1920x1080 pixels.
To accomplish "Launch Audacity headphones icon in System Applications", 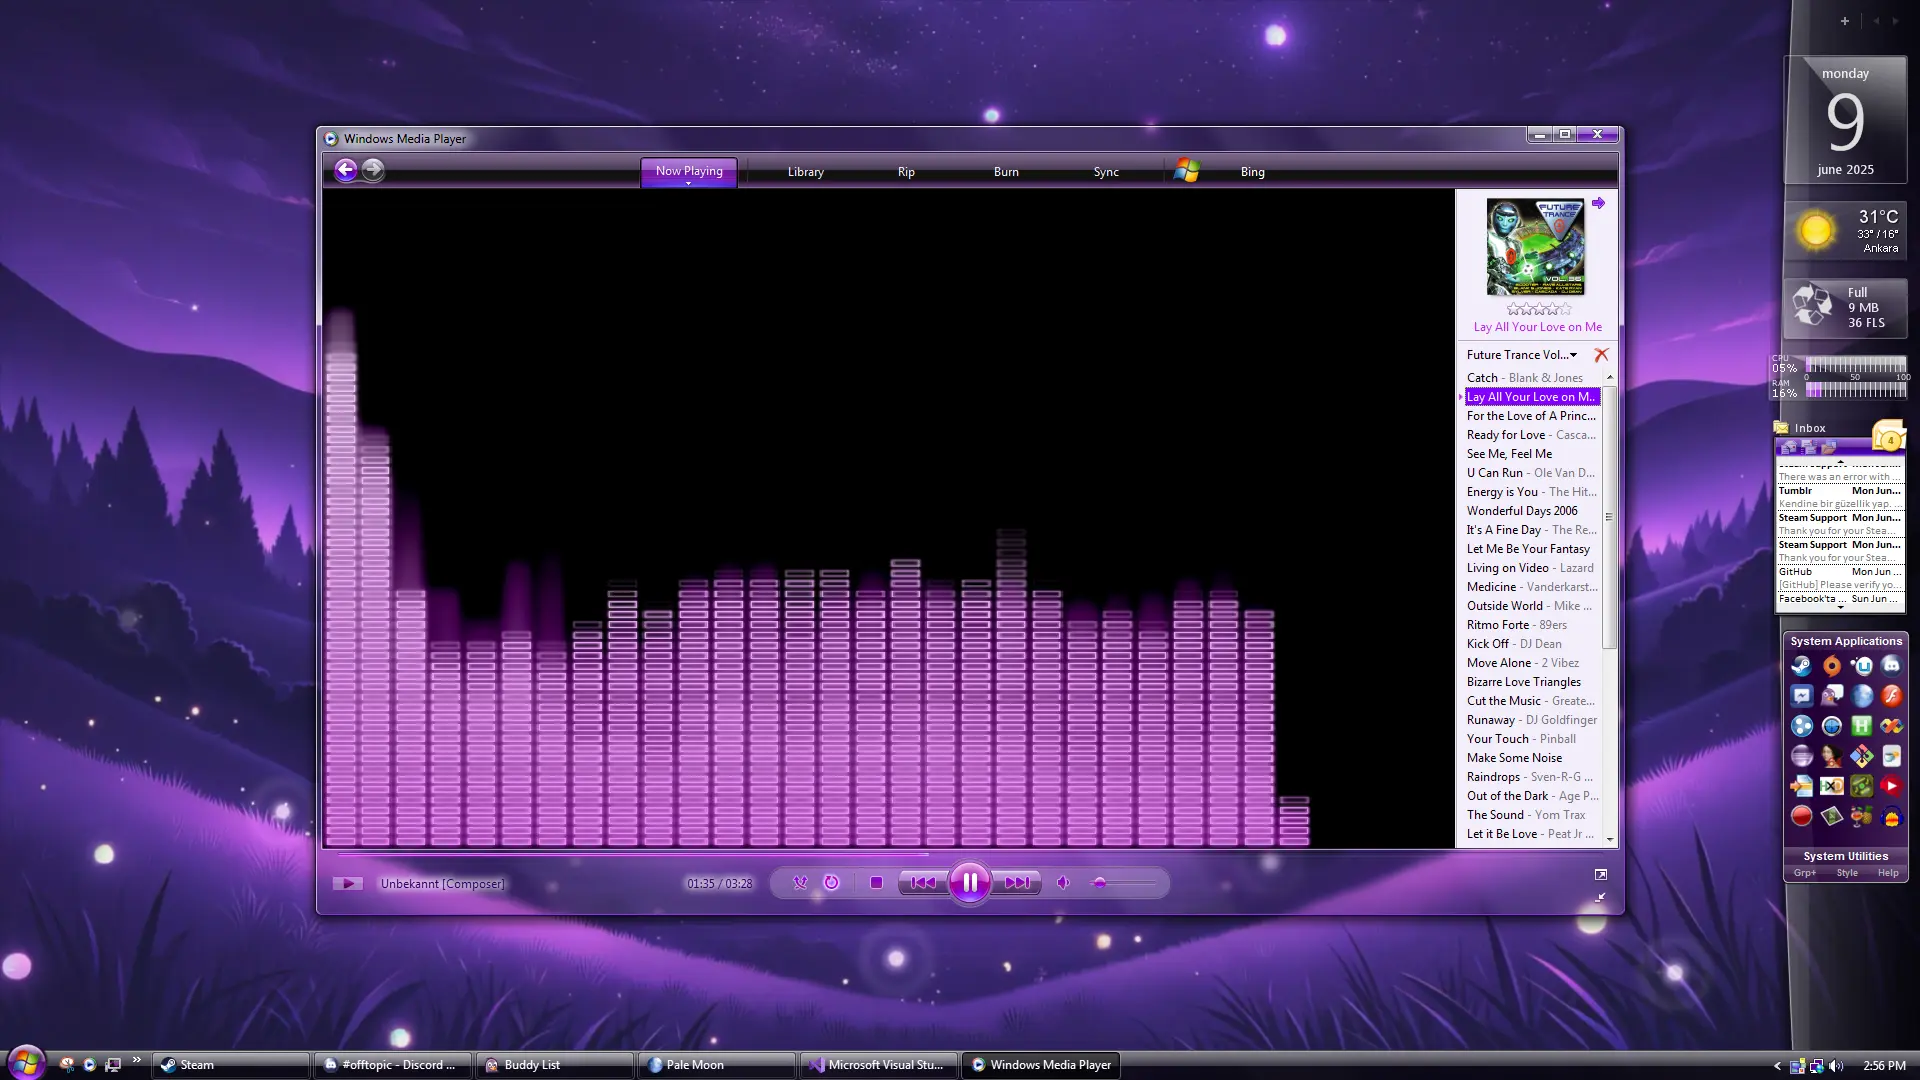I will [1891, 816].
